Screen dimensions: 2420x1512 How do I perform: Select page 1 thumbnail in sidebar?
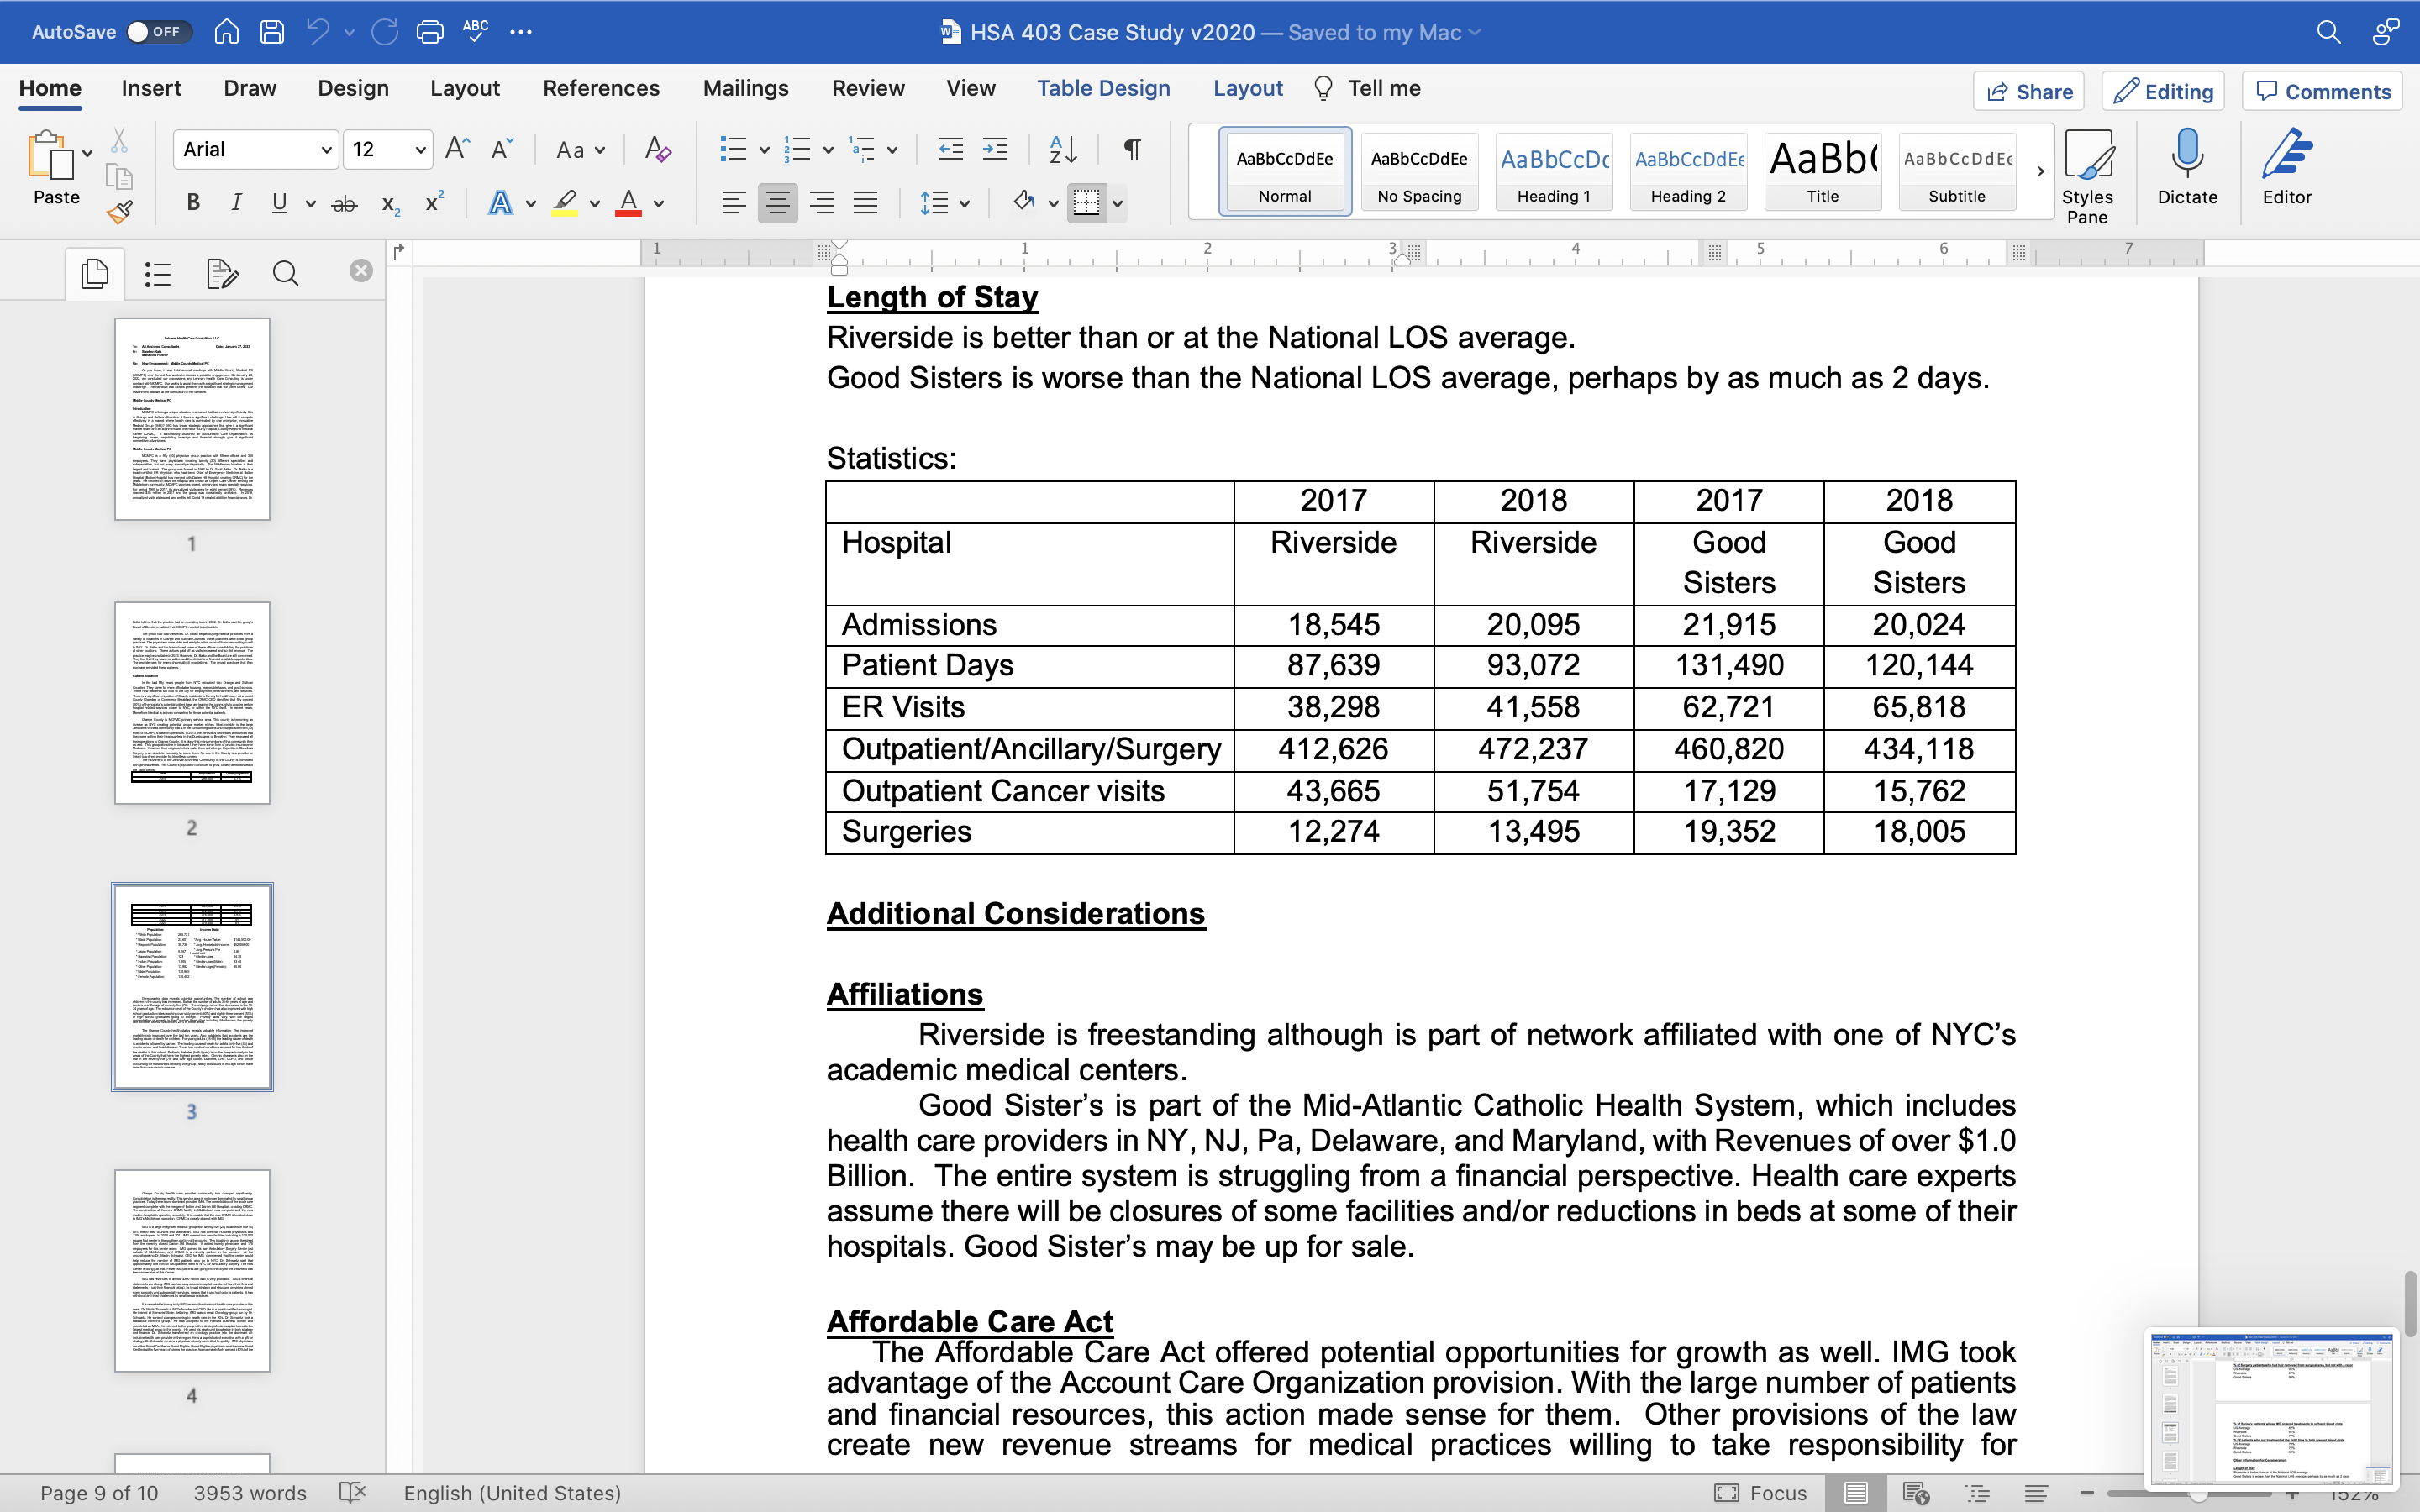[192, 419]
